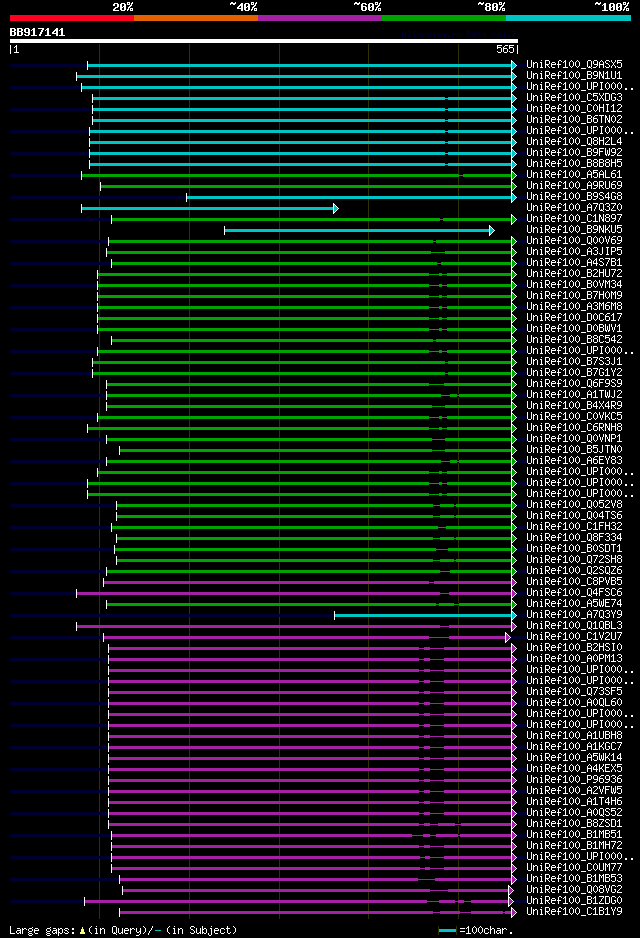The width and height of the screenshot is (640, 938).
Task: Select the UniRef100_C0HI12 label
Action: point(574,108)
